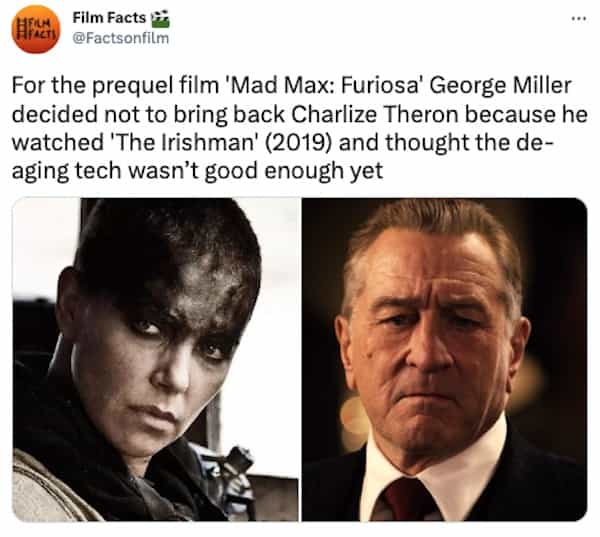Click the white shirt collar in right photo
This screenshot has width=600, height=537.
pyautogui.click(x=434, y=473)
